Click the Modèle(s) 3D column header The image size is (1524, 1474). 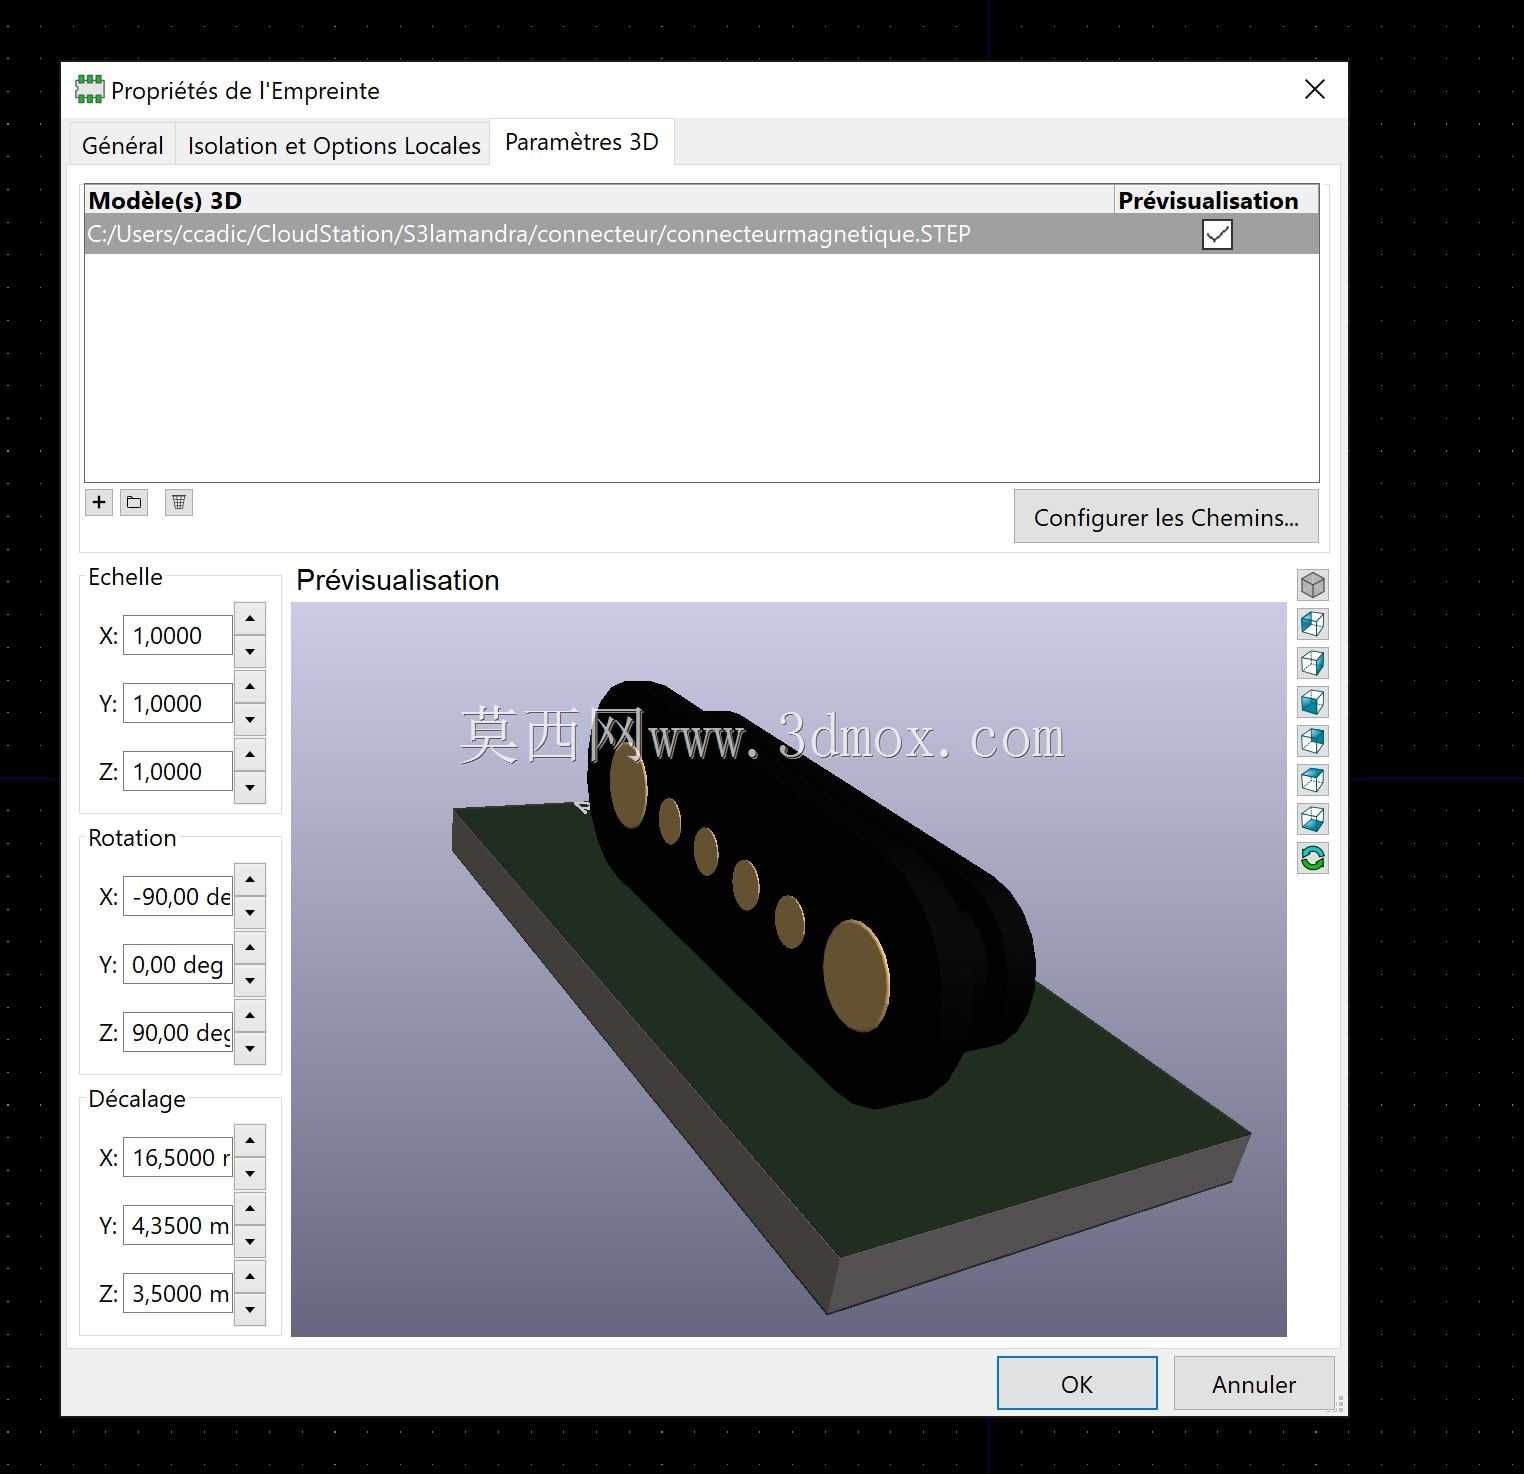pyautogui.click(x=599, y=200)
